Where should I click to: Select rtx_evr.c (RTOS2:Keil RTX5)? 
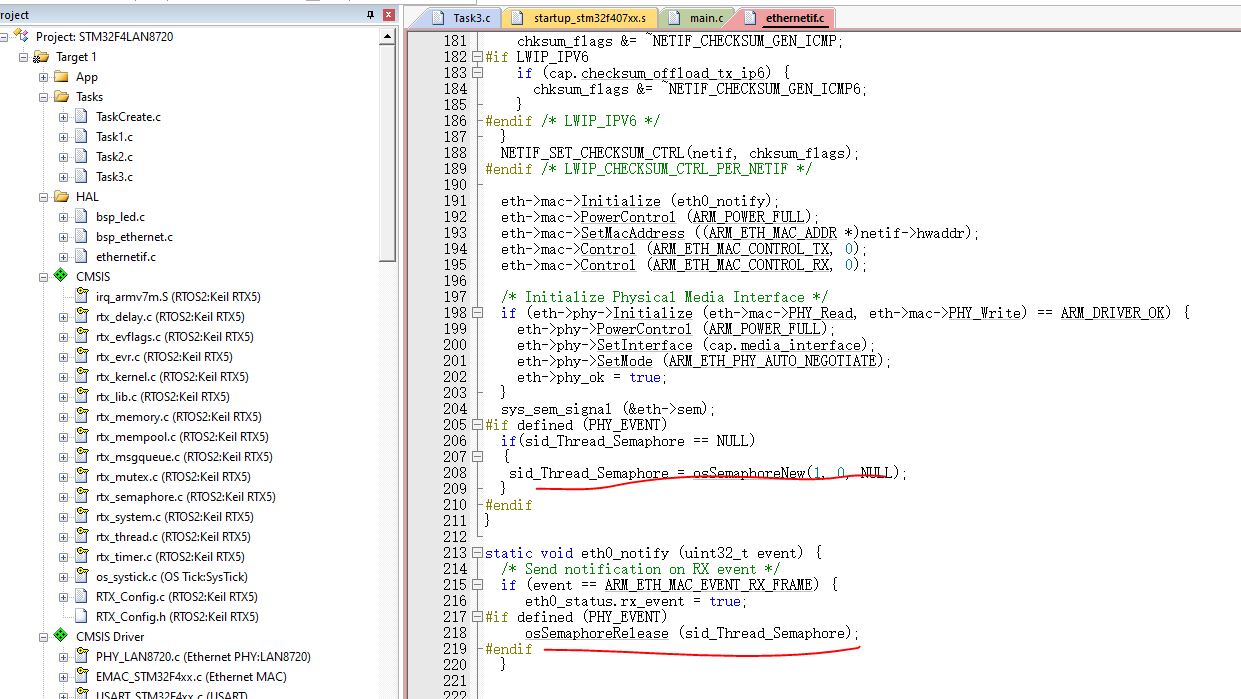click(164, 357)
